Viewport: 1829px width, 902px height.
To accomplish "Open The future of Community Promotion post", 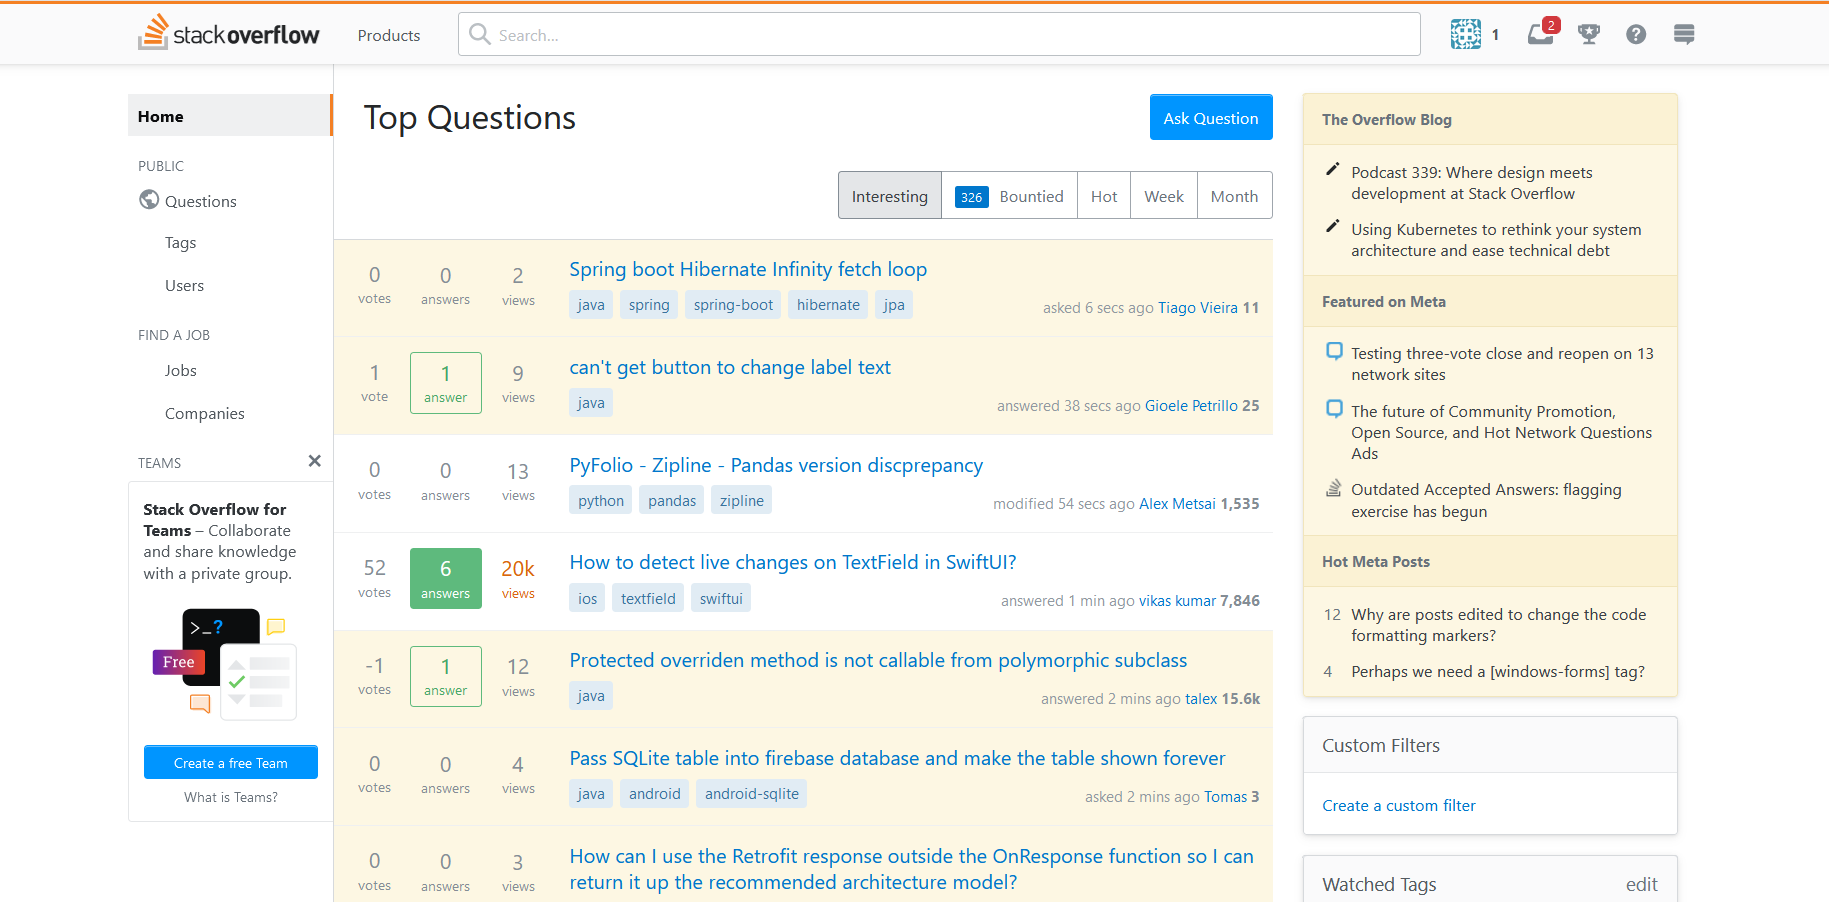I will (1501, 432).
